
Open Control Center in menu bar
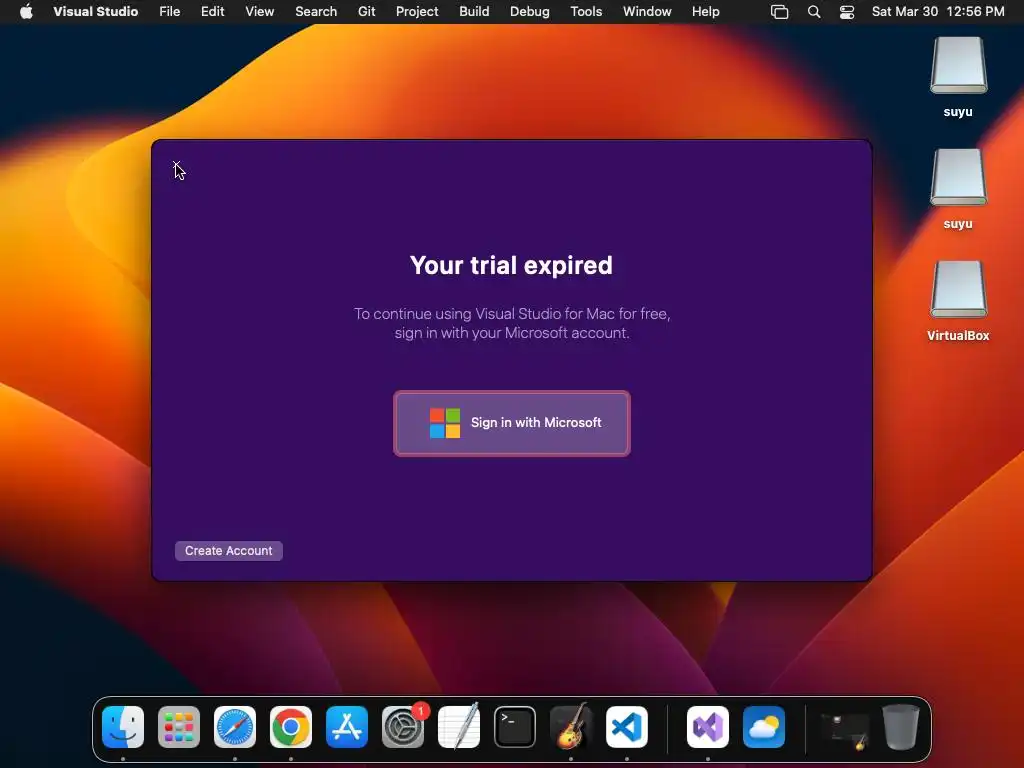coord(847,12)
